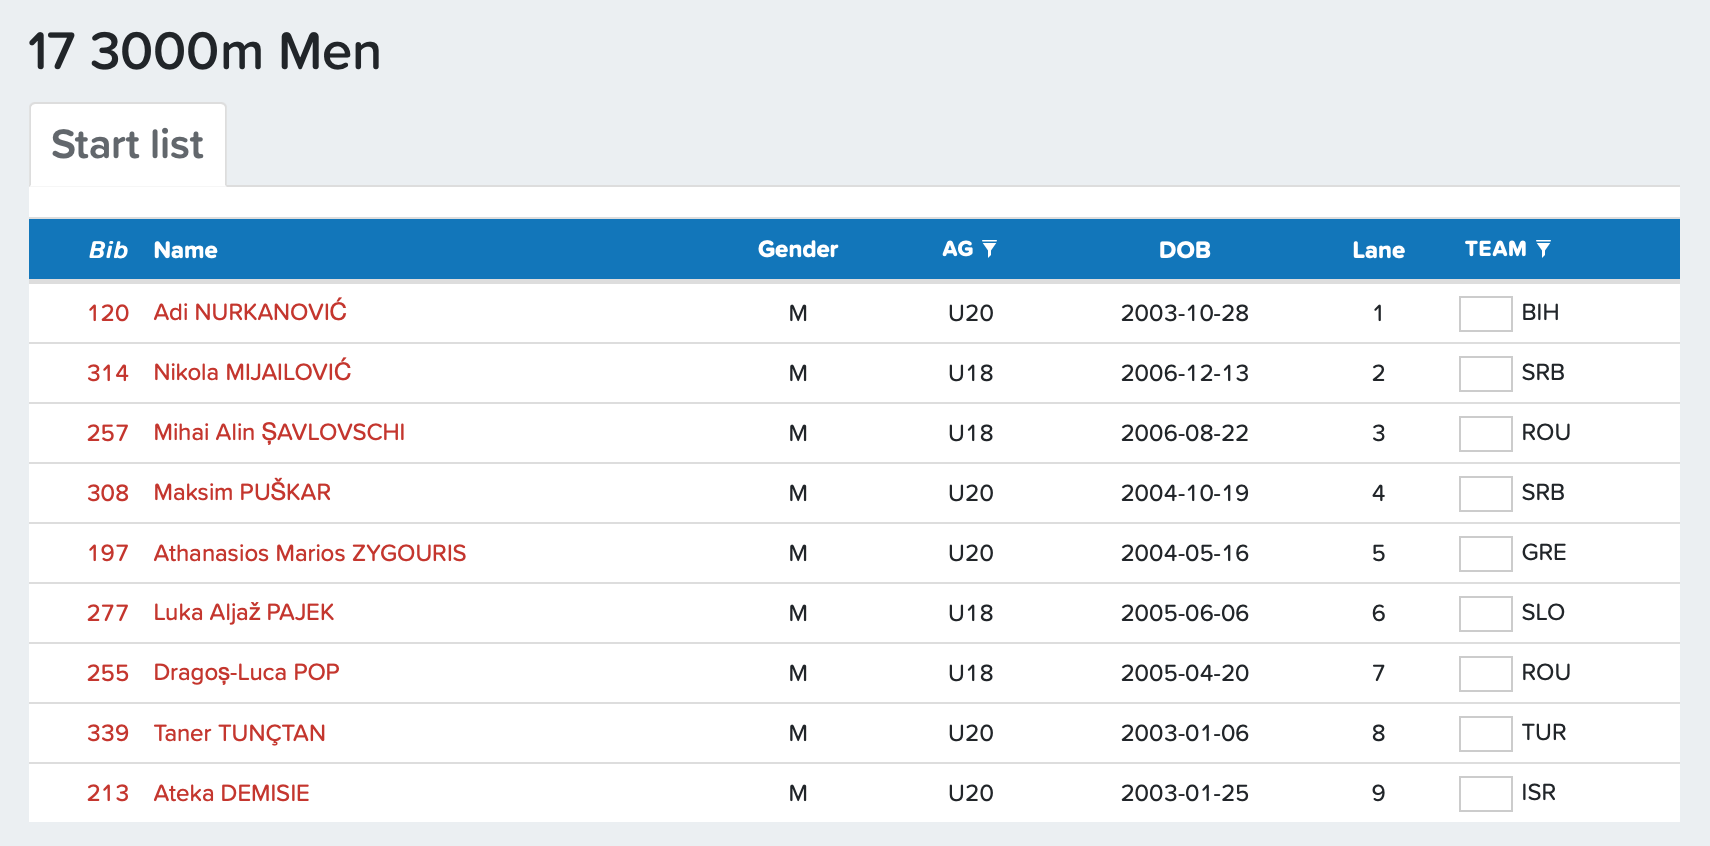Select Luka Aljaž PAJEK name link
The image size is (1710, 846).
pyautogui.click(x=244, y=613)
